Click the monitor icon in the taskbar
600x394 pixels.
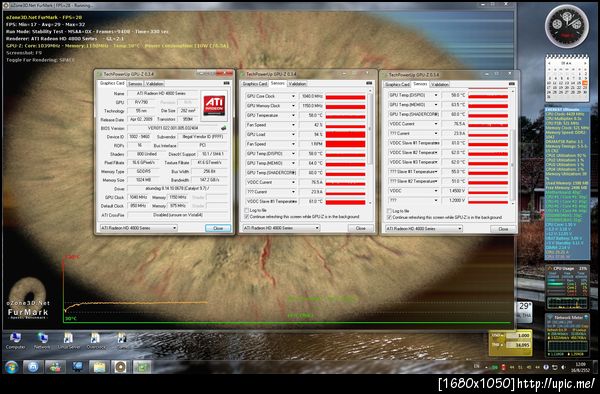77,367
